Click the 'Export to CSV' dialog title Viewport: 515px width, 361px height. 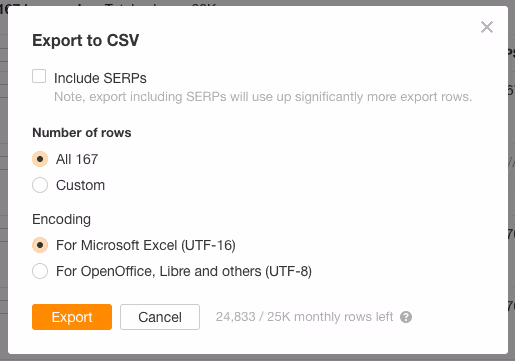pos(86,41)
